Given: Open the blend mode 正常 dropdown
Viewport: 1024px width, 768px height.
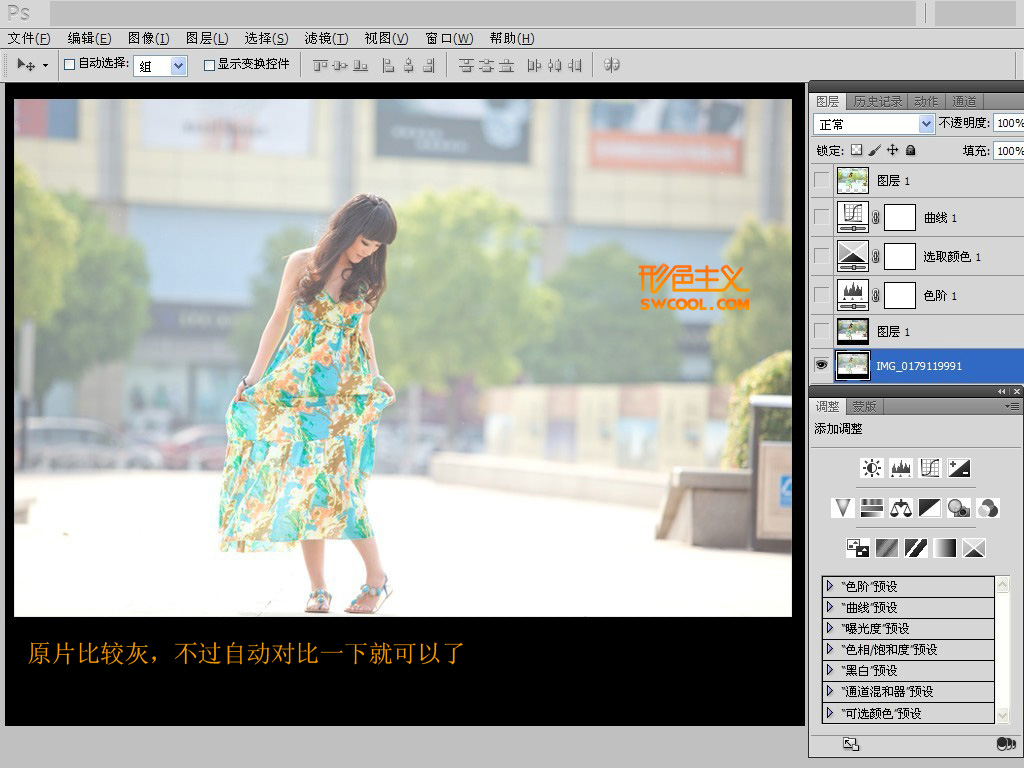Looking at the screenshot, I should (x=874, y=124).
